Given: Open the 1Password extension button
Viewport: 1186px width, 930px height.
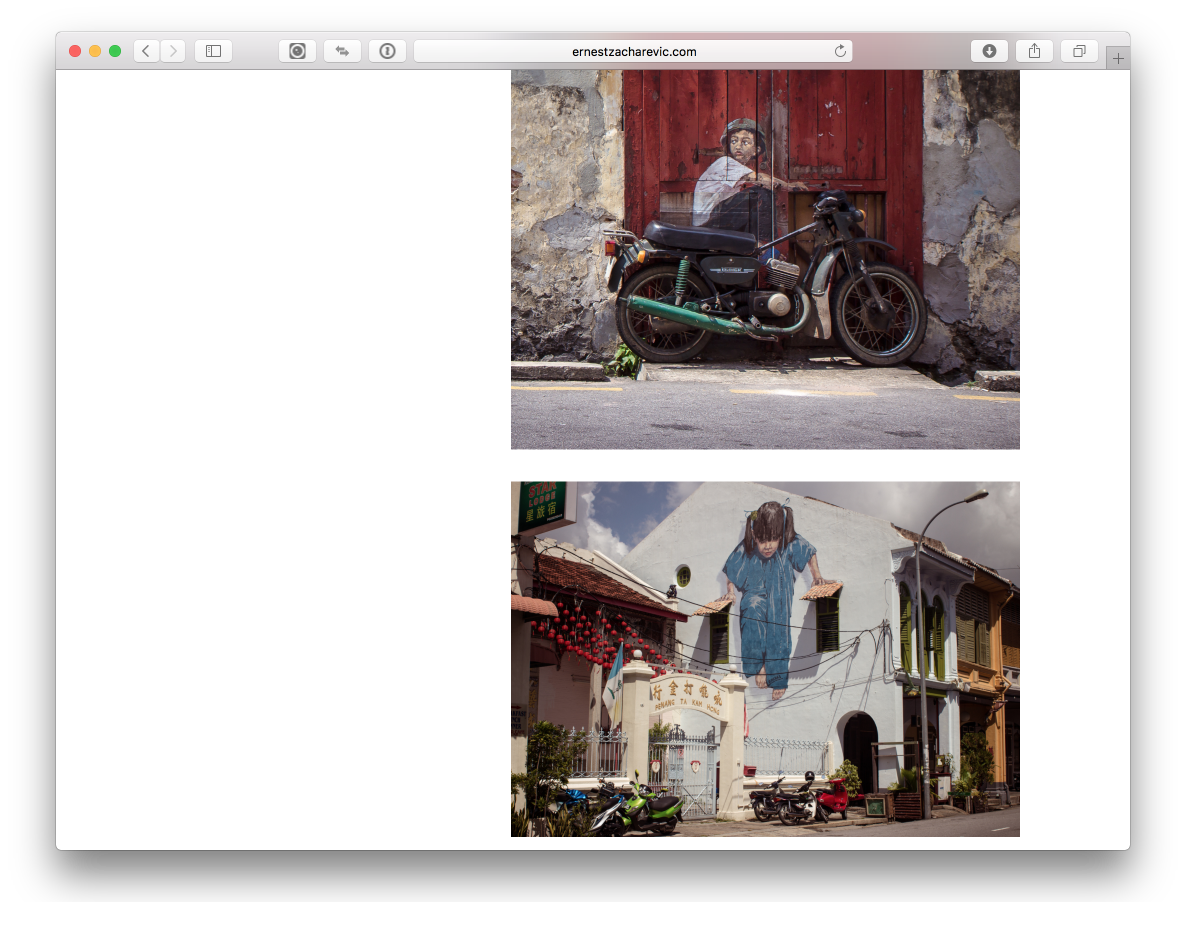Looking at the screenshot, I should pos(387,51).
